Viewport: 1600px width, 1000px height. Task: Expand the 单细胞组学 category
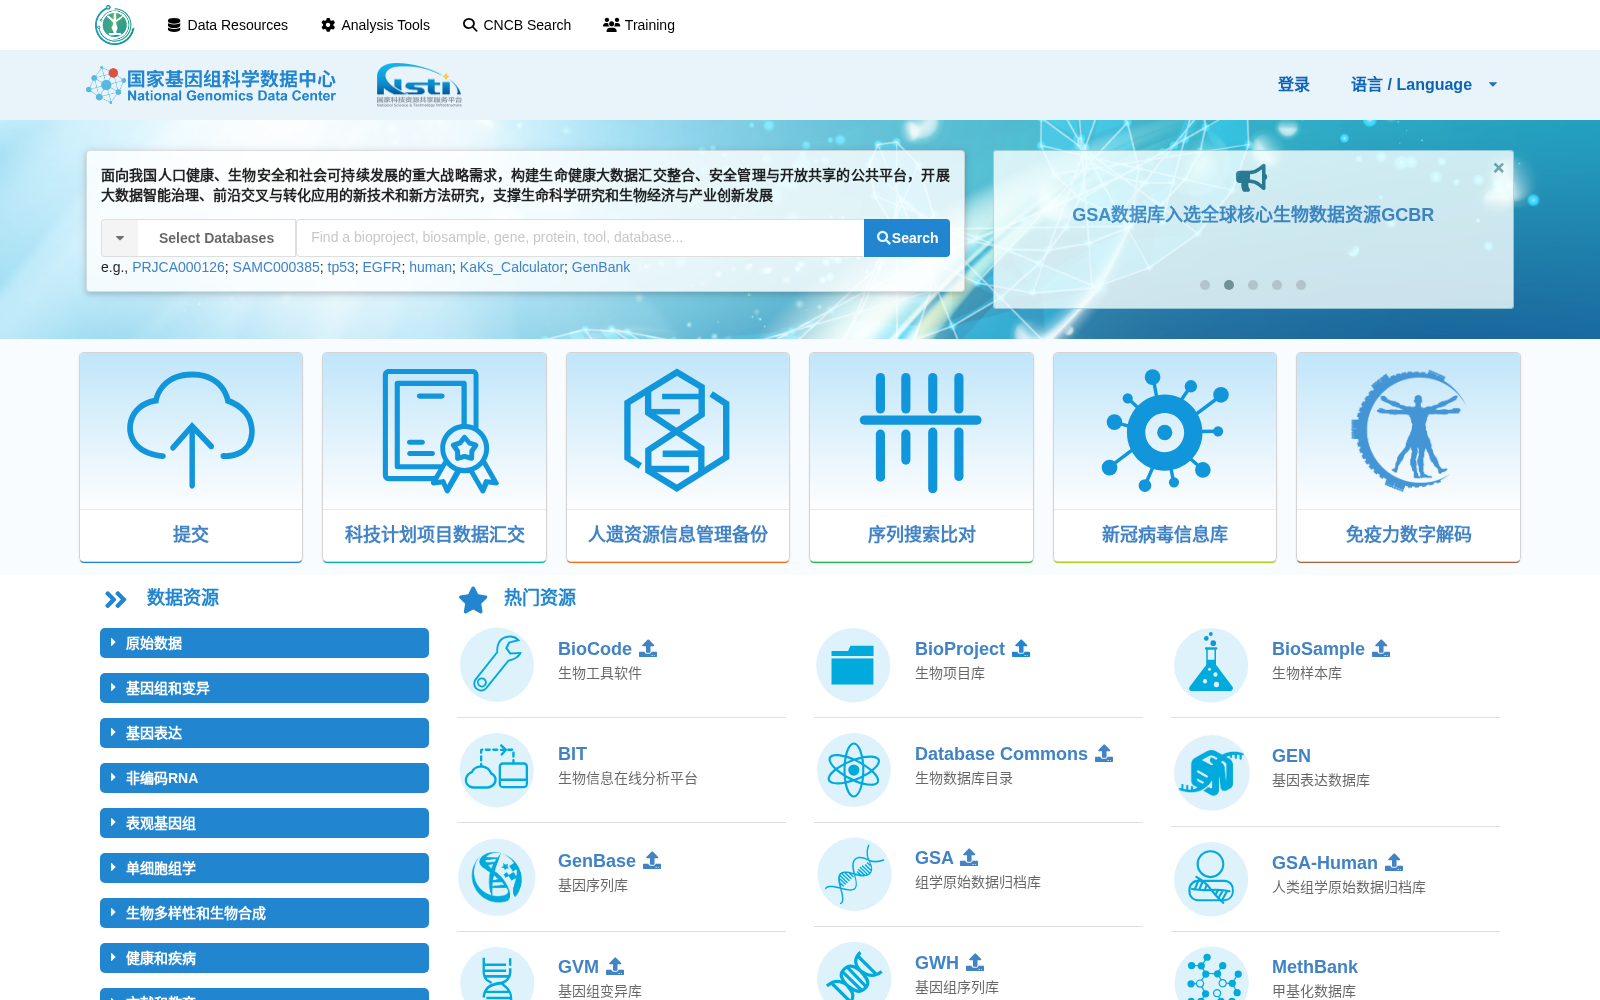(264, 868)
